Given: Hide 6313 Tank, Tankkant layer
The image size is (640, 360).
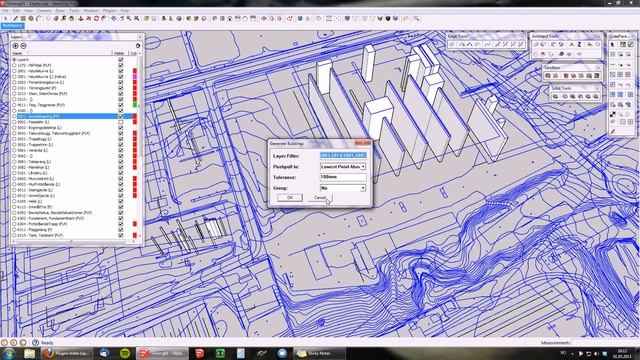Looking at the screenshot, I should pos(121,235).
